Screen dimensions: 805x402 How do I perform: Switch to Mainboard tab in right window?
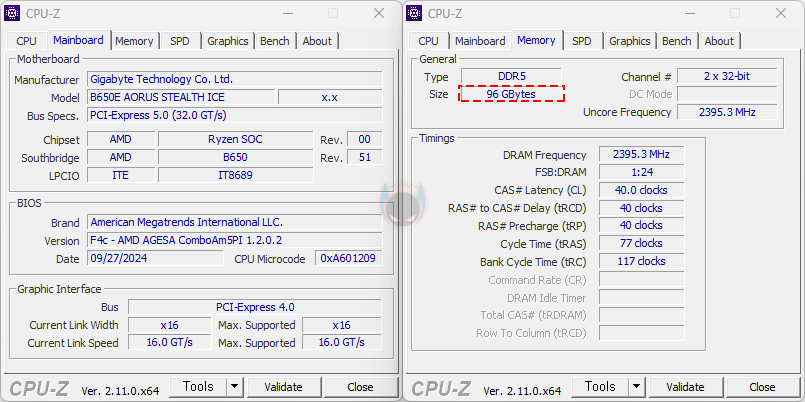(480, 41)
